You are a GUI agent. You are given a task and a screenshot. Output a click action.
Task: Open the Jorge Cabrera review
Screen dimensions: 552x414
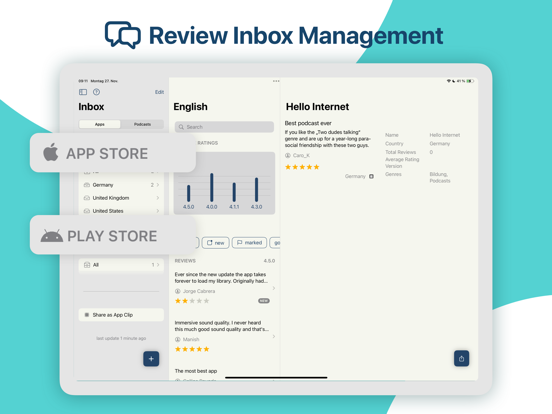coord(225,288)
